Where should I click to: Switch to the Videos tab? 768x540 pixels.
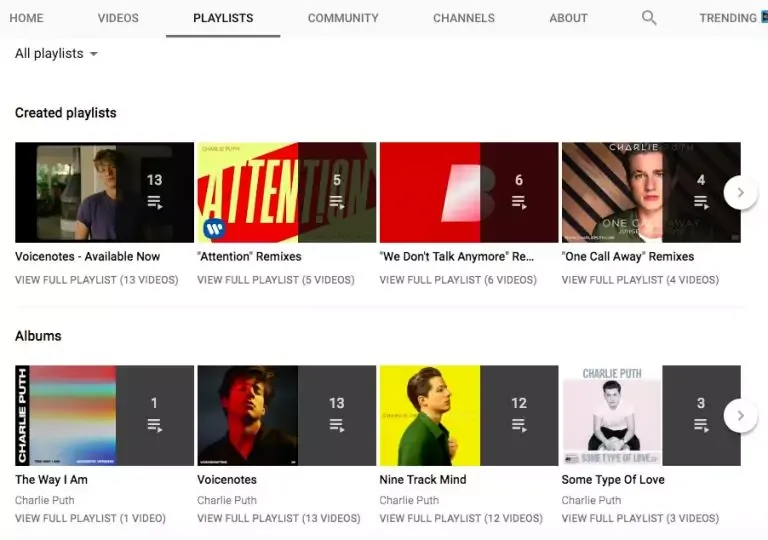pyautogui.click(x=118, y=18)
